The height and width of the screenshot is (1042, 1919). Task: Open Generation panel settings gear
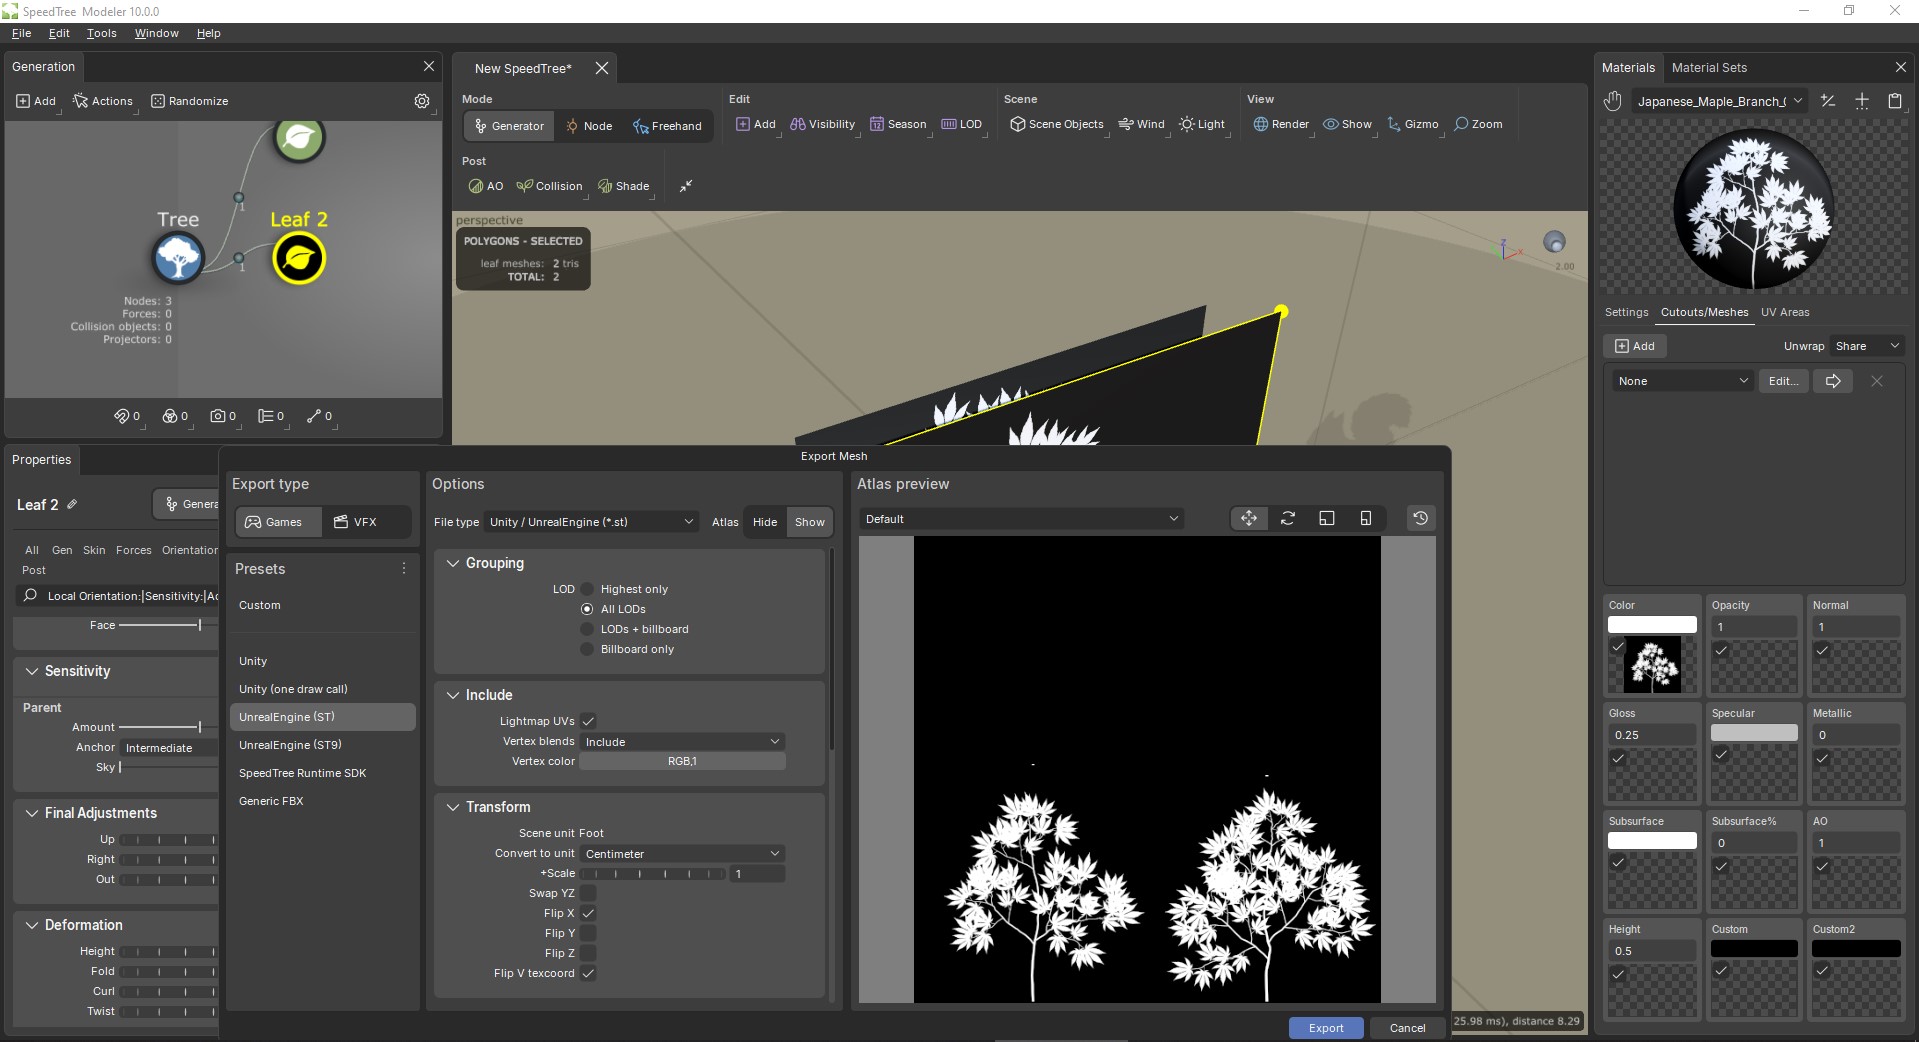(422, 101)
